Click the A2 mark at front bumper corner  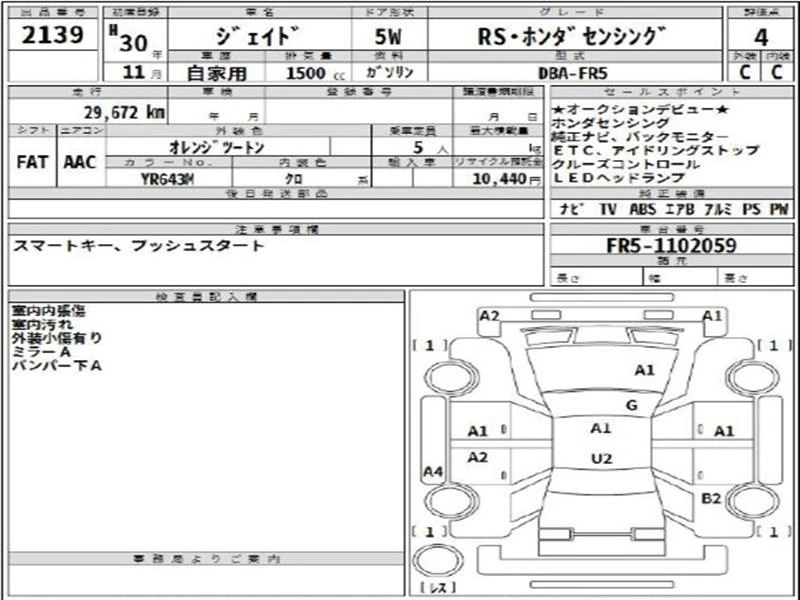pyautogui.click(x=489, y=316)
